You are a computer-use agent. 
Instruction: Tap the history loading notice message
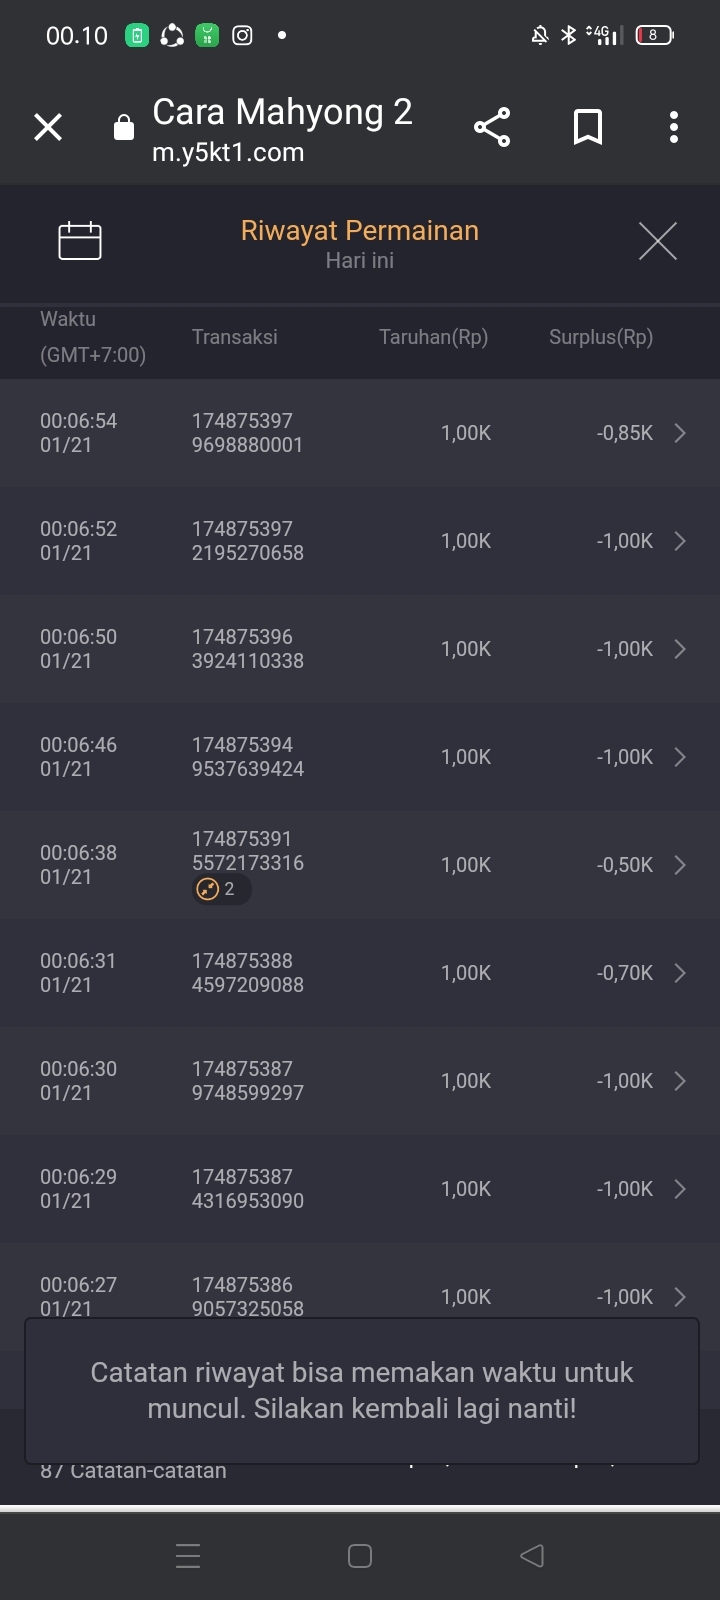pos(361,1391)
